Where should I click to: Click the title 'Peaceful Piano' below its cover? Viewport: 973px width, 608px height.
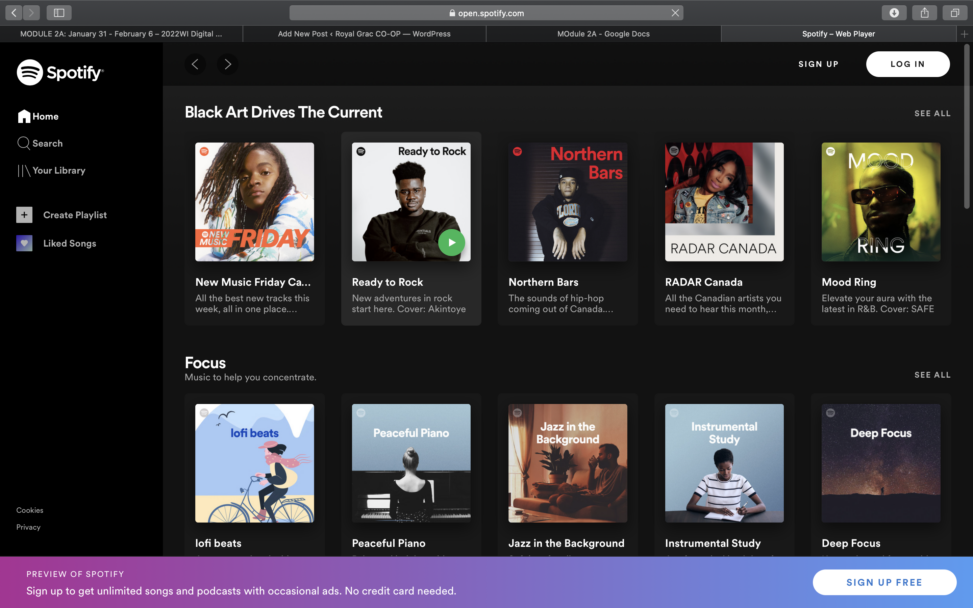(388, 543)
